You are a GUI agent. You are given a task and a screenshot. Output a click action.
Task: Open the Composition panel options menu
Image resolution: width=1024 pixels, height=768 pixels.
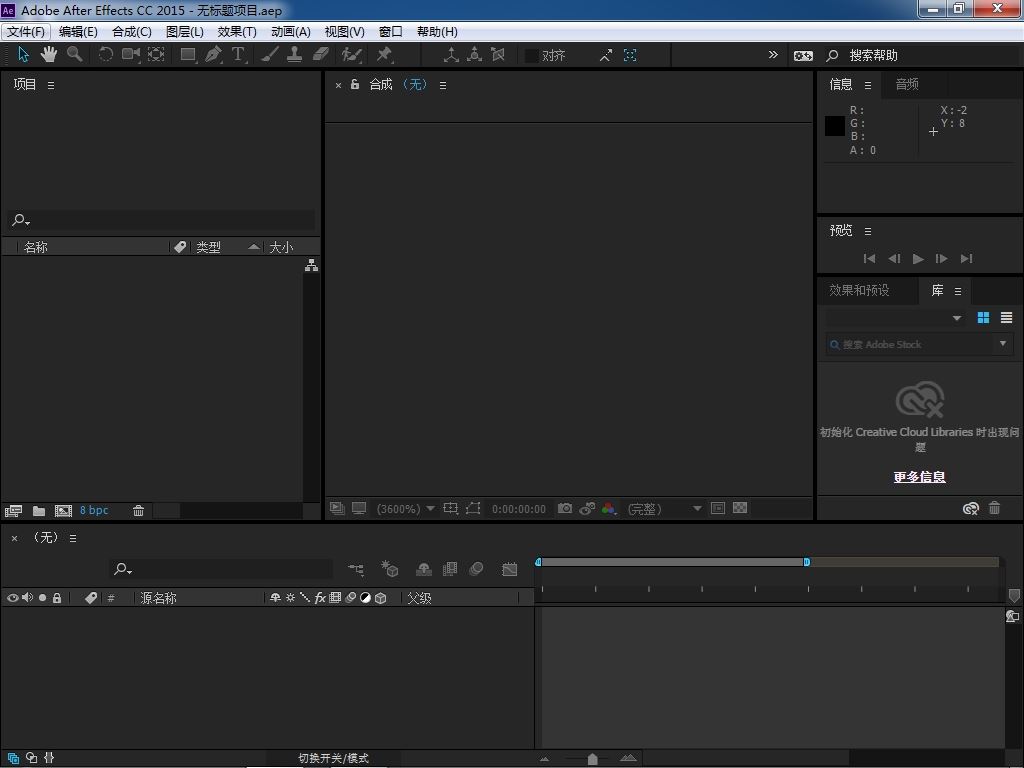point(443,85)
